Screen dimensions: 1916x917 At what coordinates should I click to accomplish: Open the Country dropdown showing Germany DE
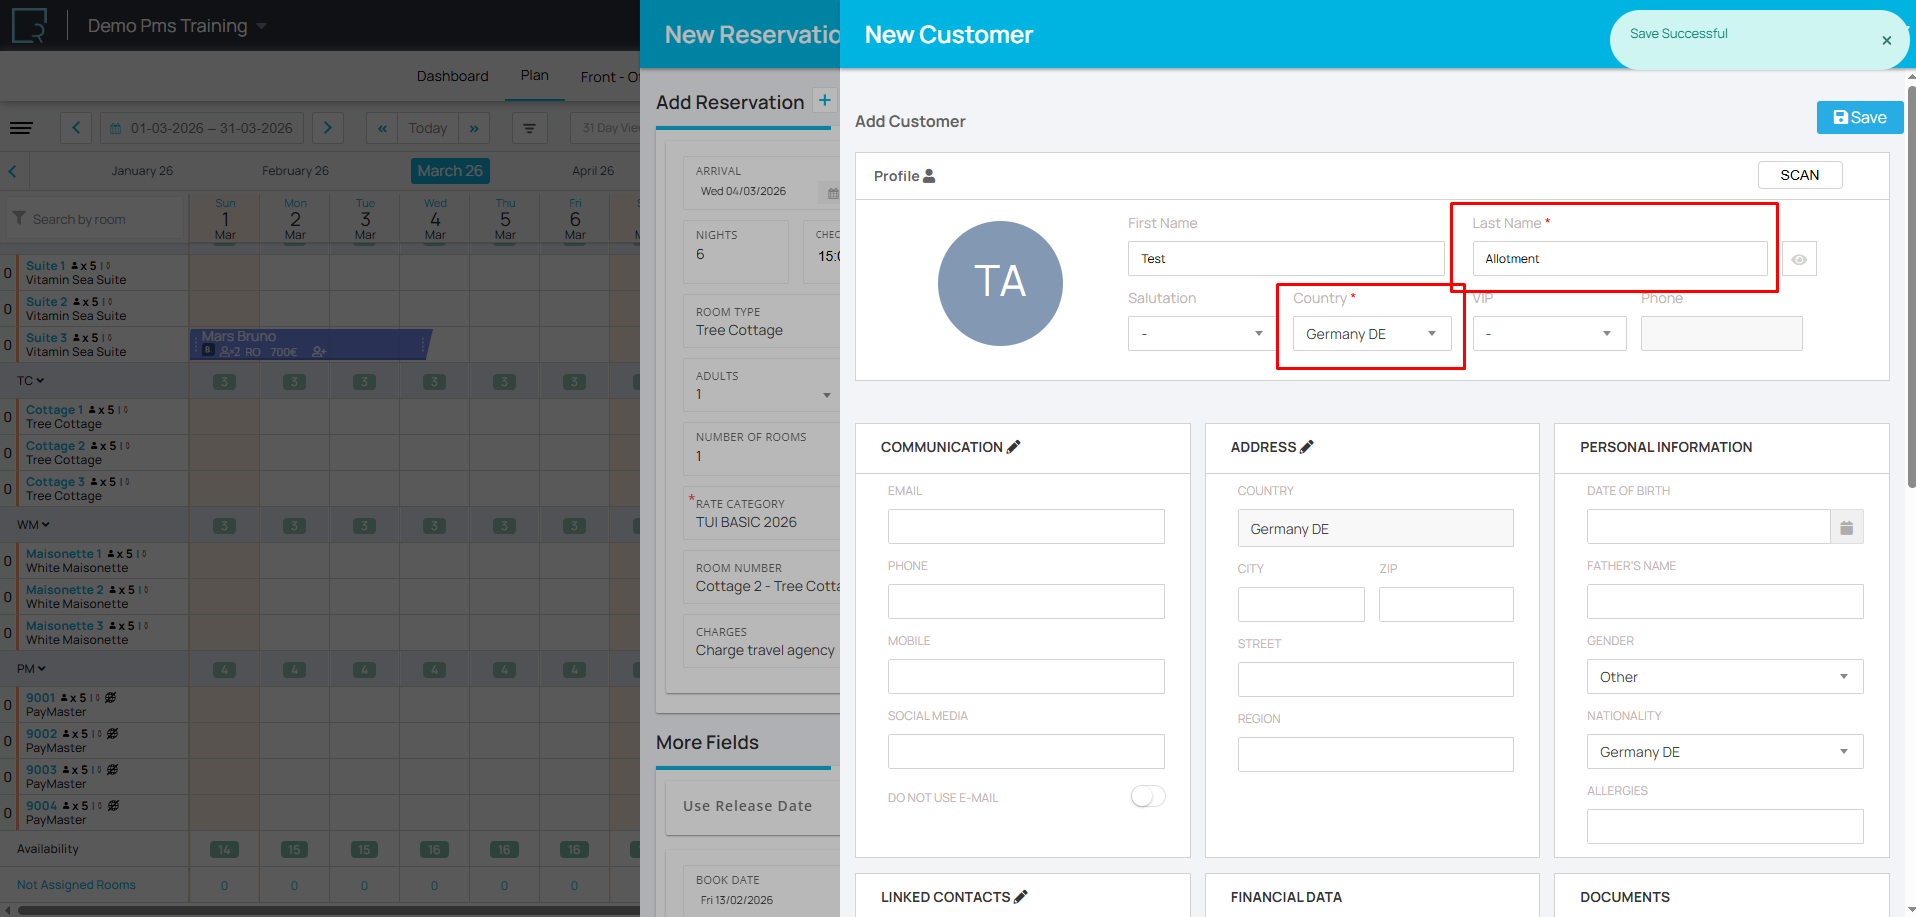(1370, 334)
